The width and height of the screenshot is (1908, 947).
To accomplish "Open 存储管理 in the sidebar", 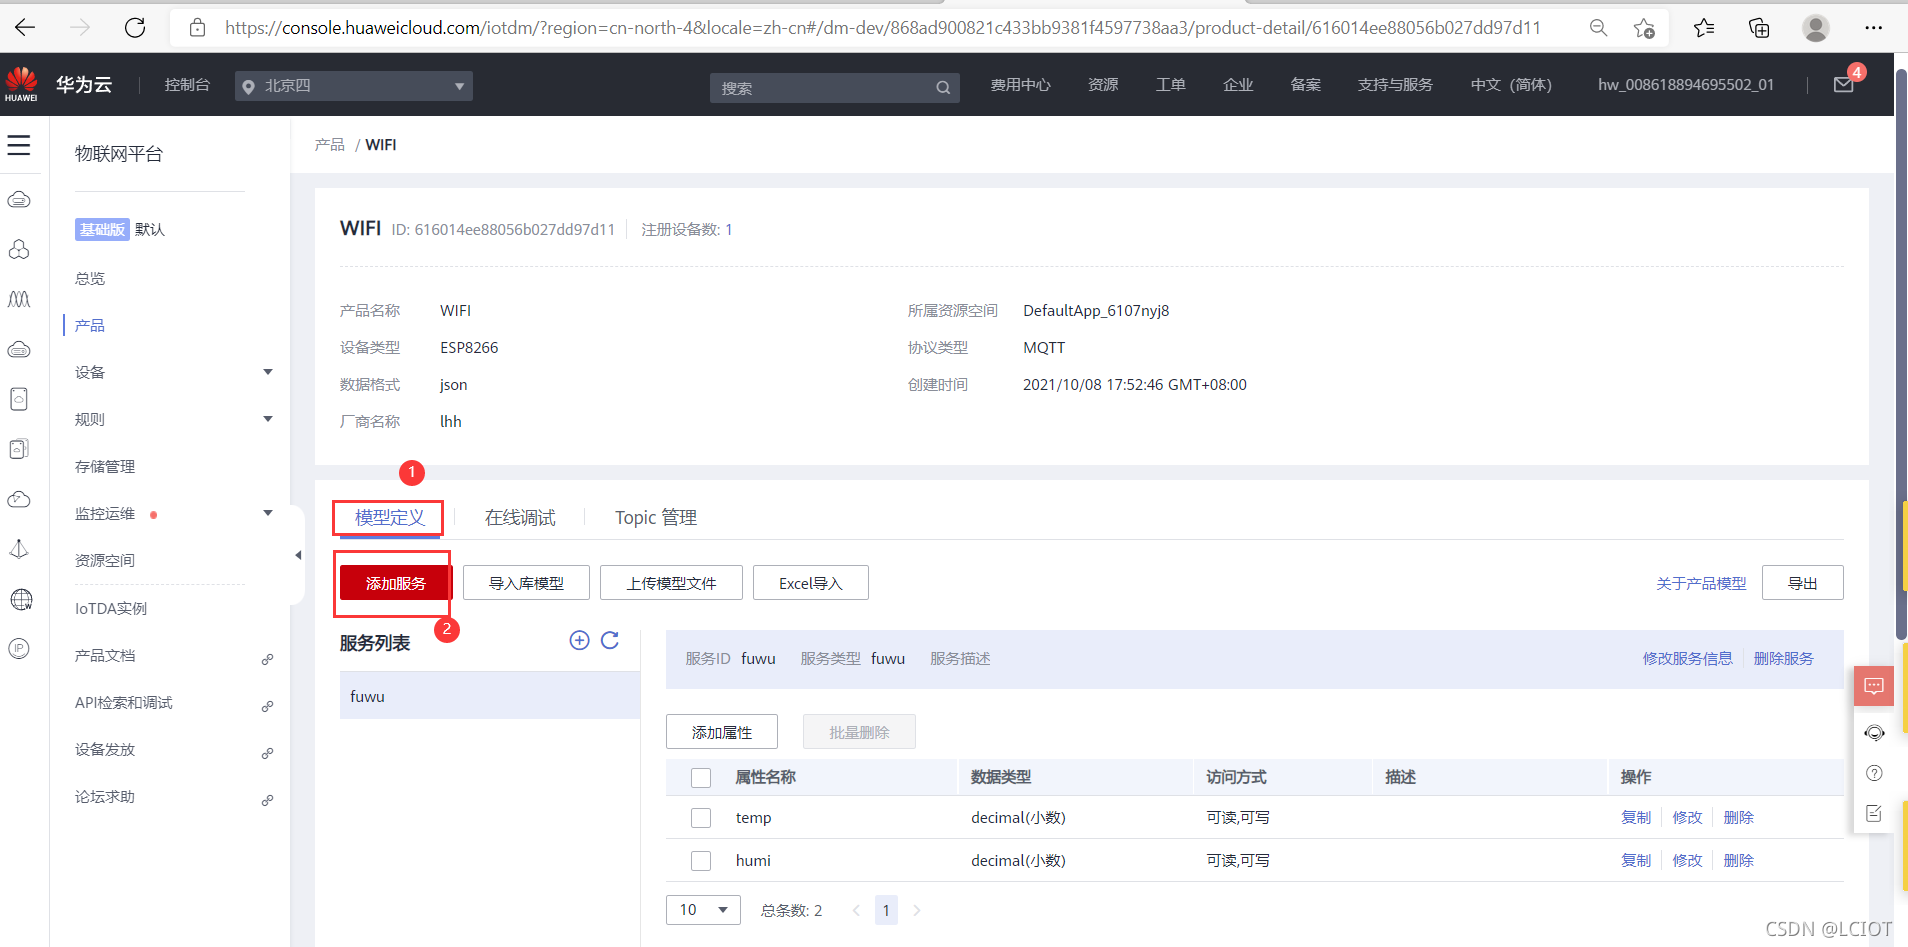I will 105,466.
